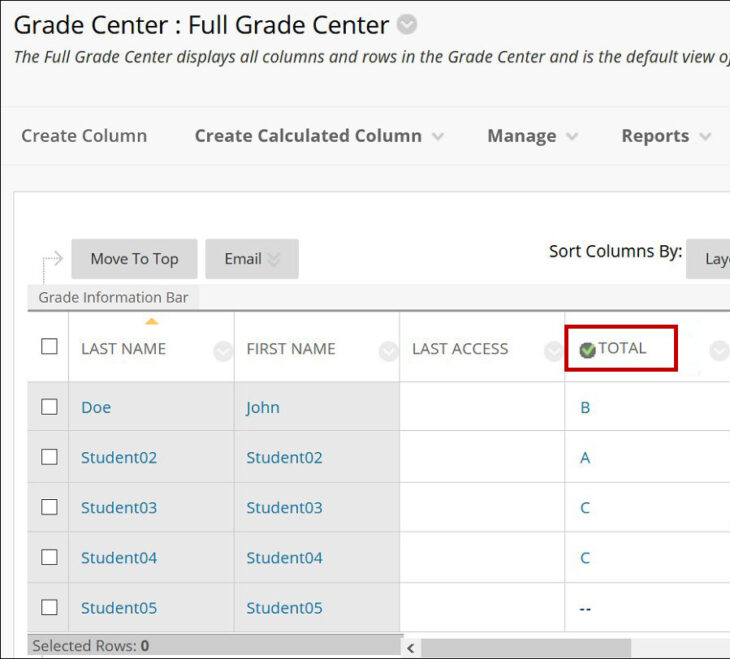Select the checkbox for Student03 row

[x=49, y=507]
